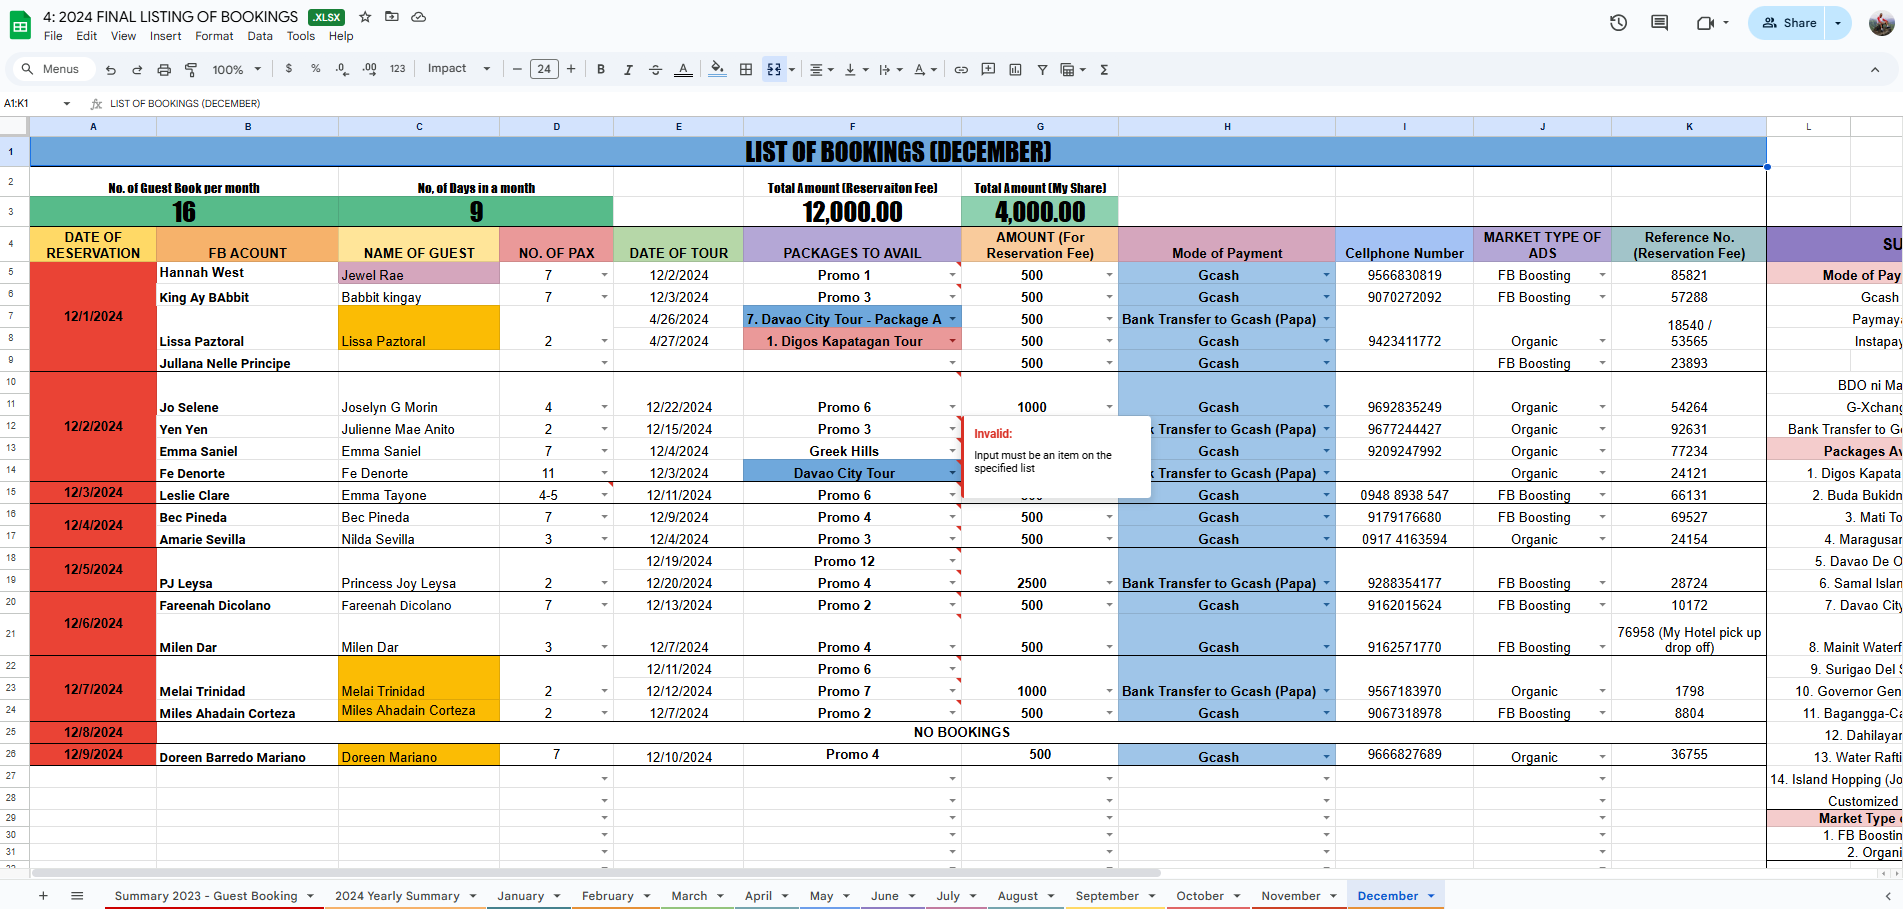Open comments history icon
Viewport: 1903px width, 909px height.
point(1660,23)
